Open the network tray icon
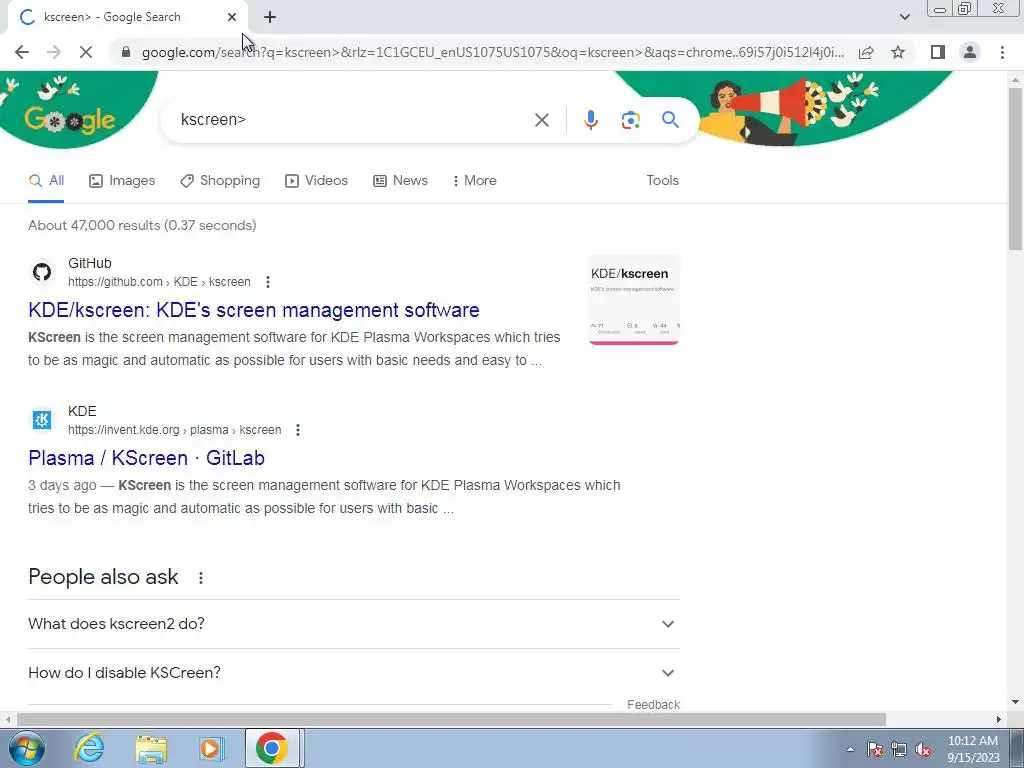This screenshot has height=768, width=1024. click(899, 749)
